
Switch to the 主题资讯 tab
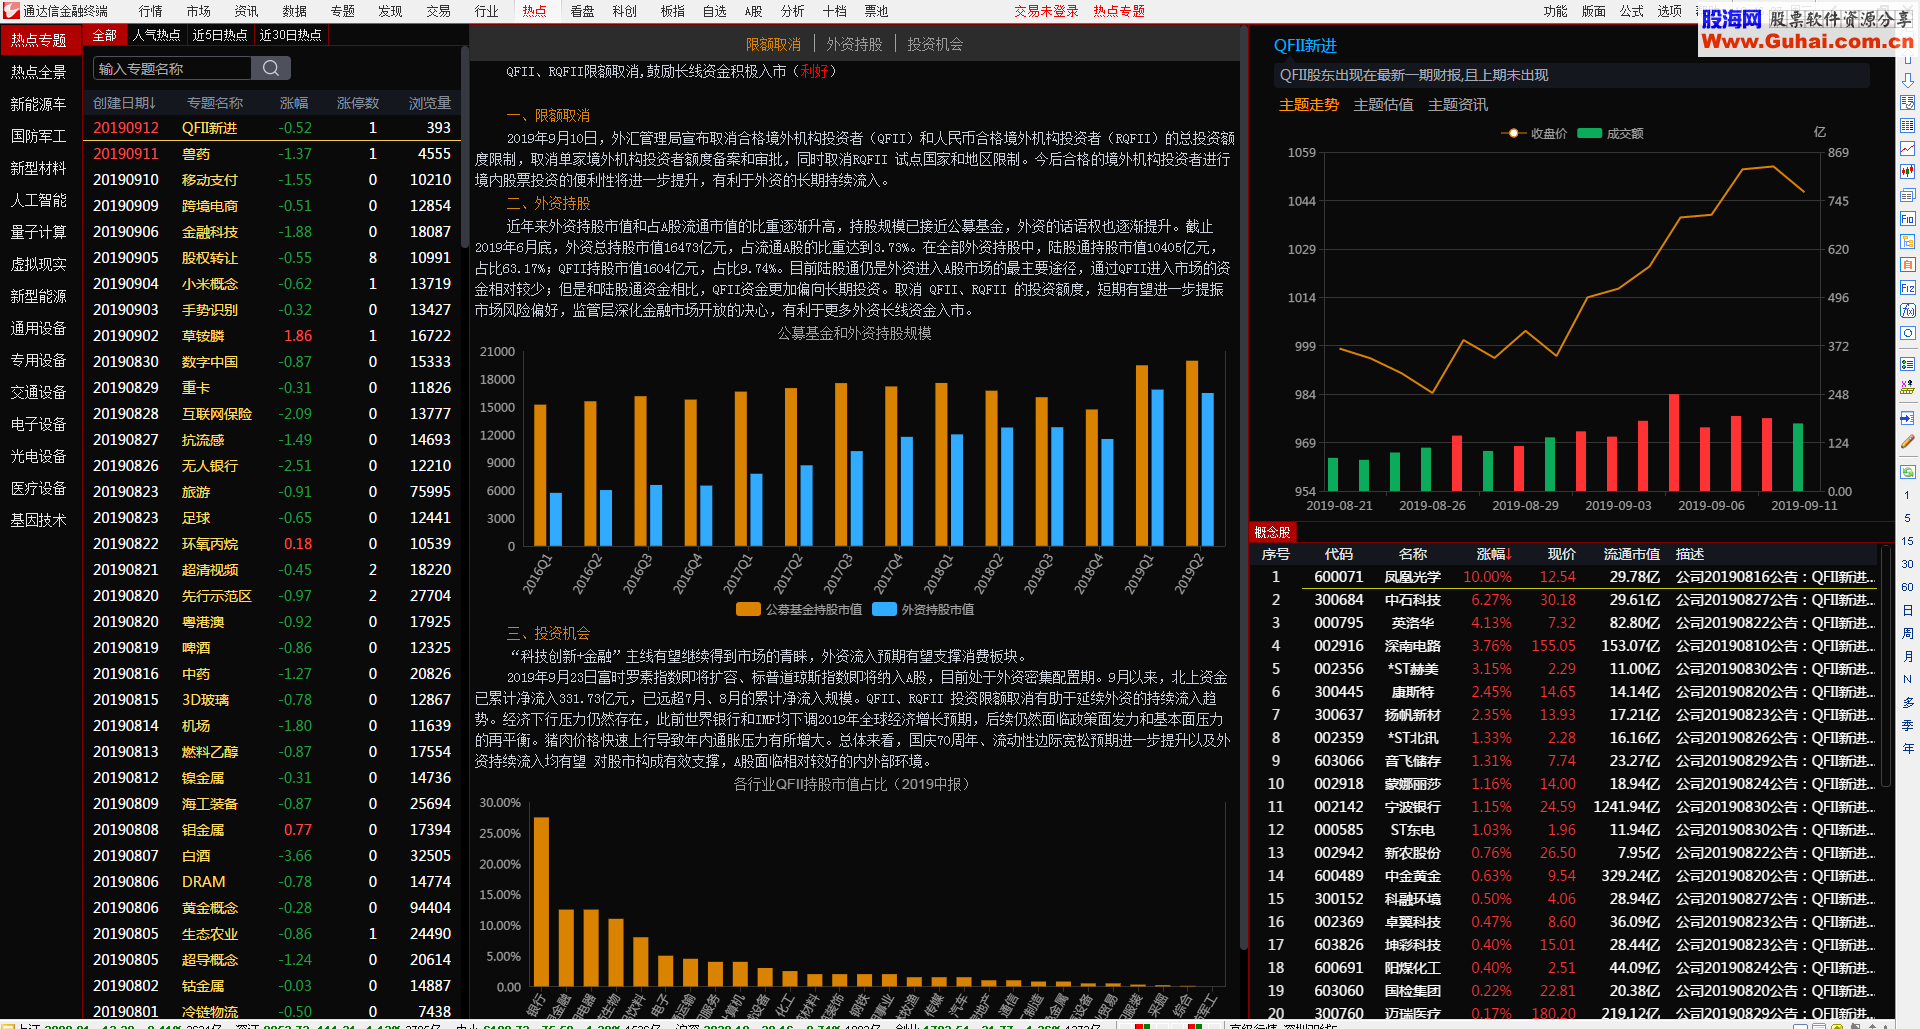1458,105
